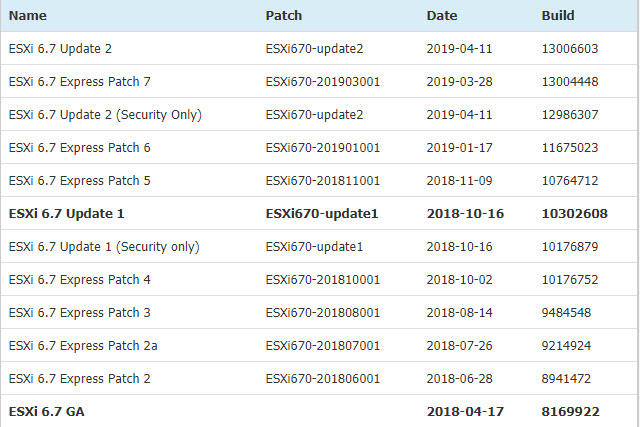This screenshot has height=427, width=640.
Task: Click bold build number 10302608
Action: point(574,214)
